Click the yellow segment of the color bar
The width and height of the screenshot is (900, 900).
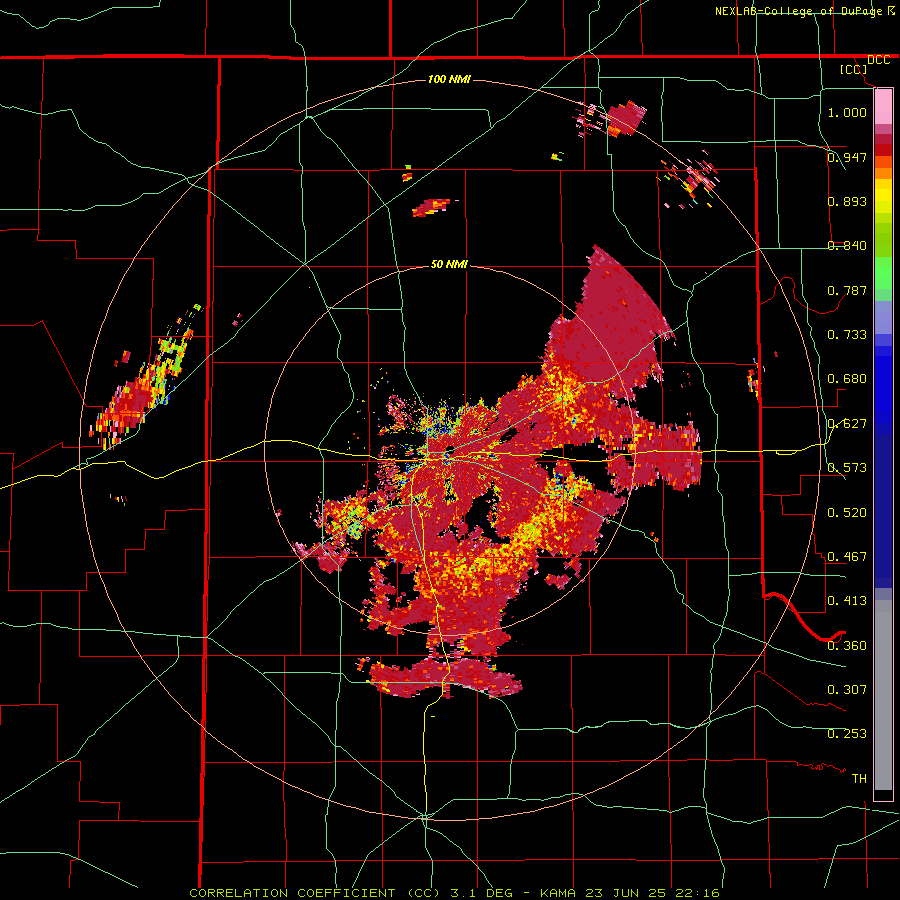click(x=883, y=196)
